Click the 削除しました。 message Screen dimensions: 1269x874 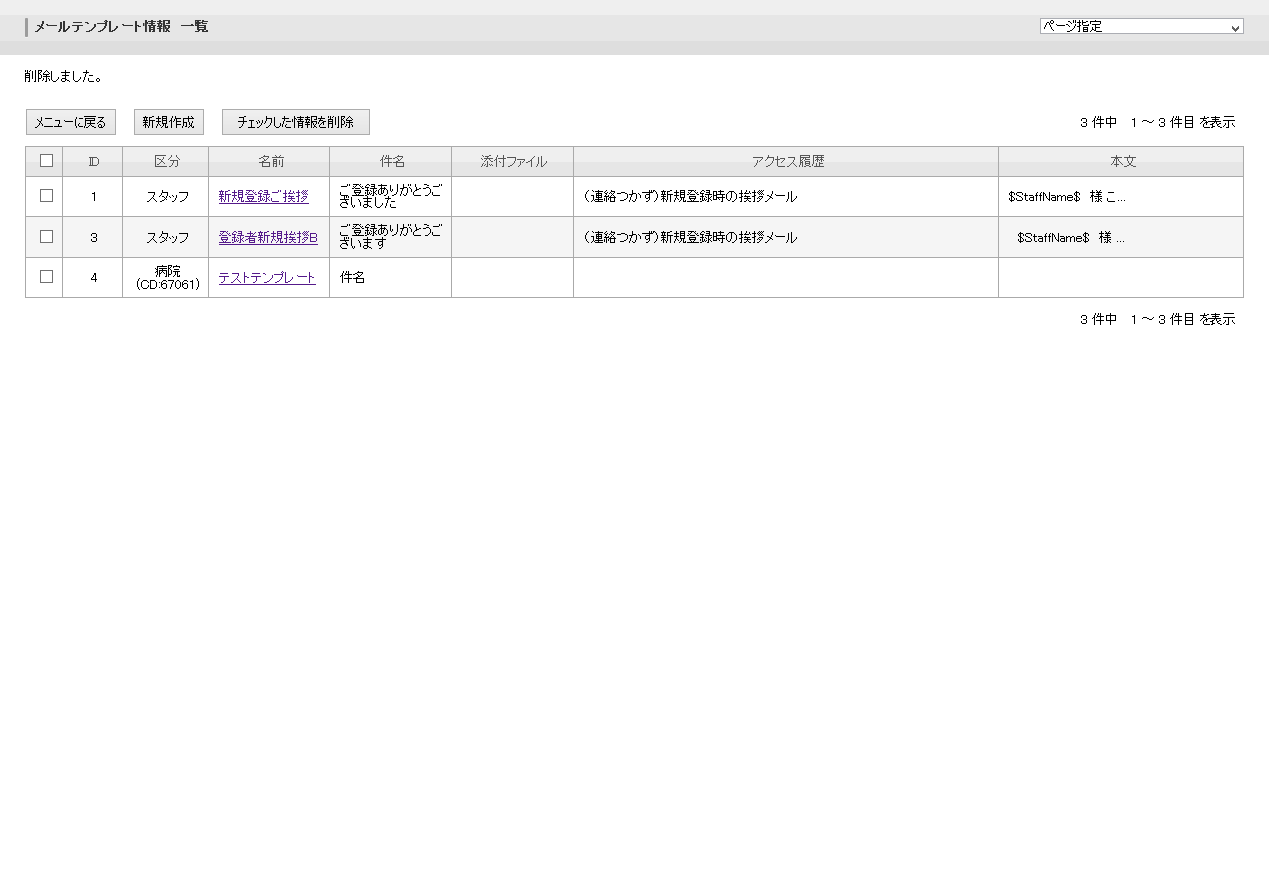coord(63,76)
